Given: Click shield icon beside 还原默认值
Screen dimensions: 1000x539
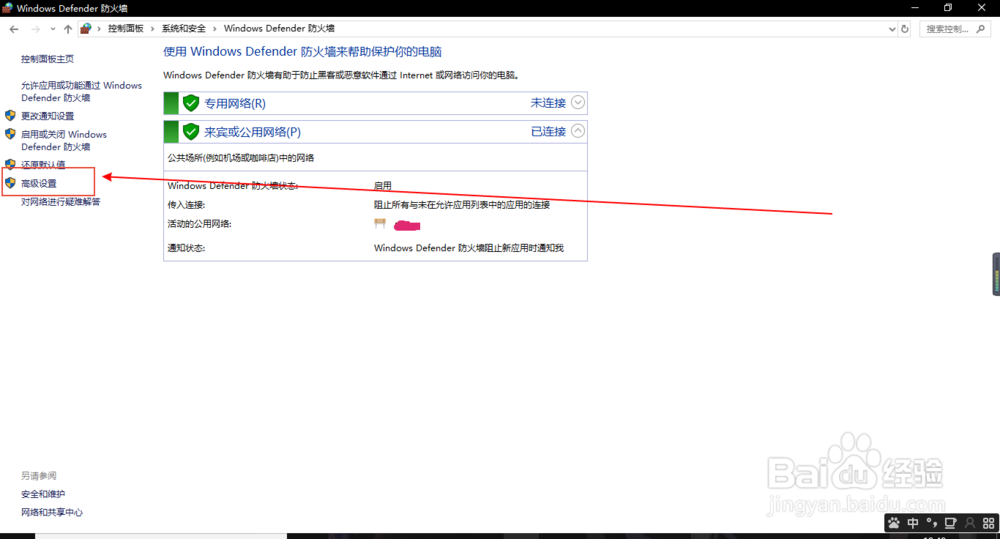Looking at the screenshot, I should pos(10,164).
